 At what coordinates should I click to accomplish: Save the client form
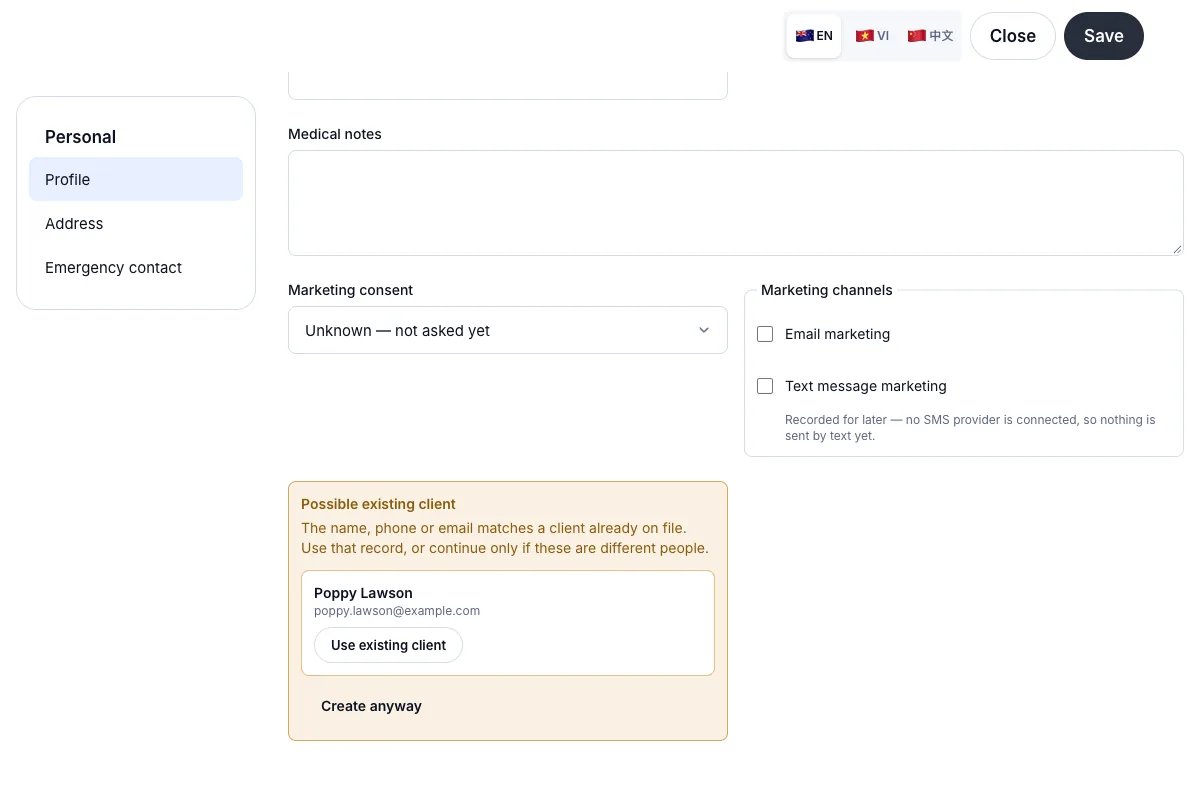click(1104, 36)
